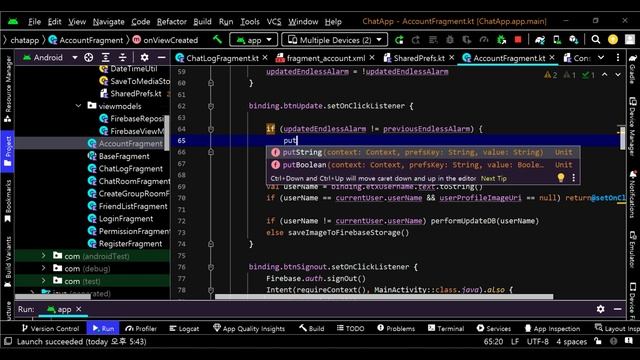Expand the com (test) folder
Viewport: 640px width, 360px height.
click(x=44, y=281)
